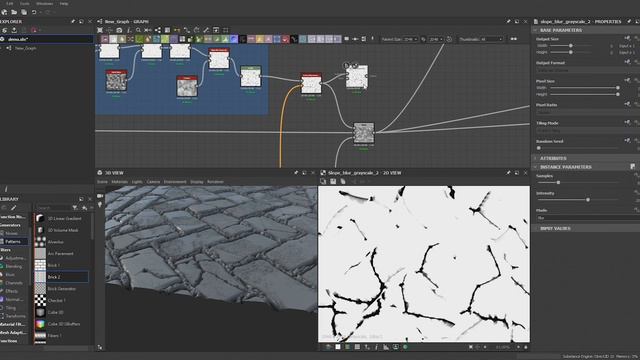Image resolution: width=640 pixels, height=360 pixels.
Task: Open the Edit menu in the menu bar
Action: 9,3
